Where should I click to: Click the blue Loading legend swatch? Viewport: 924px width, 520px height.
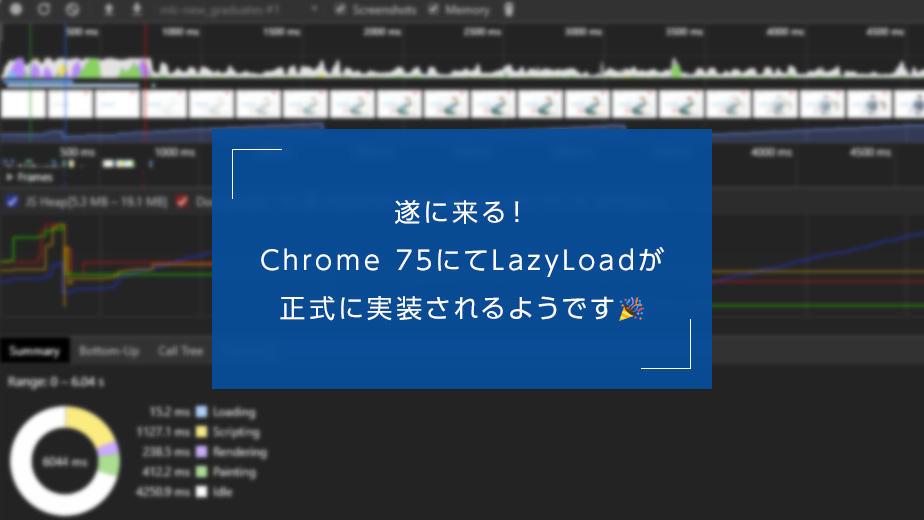click(202, 412)
